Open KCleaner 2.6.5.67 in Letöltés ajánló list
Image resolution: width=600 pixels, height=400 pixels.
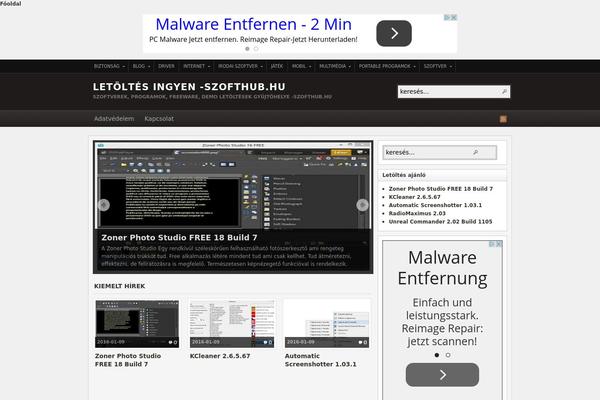point(414,197)
